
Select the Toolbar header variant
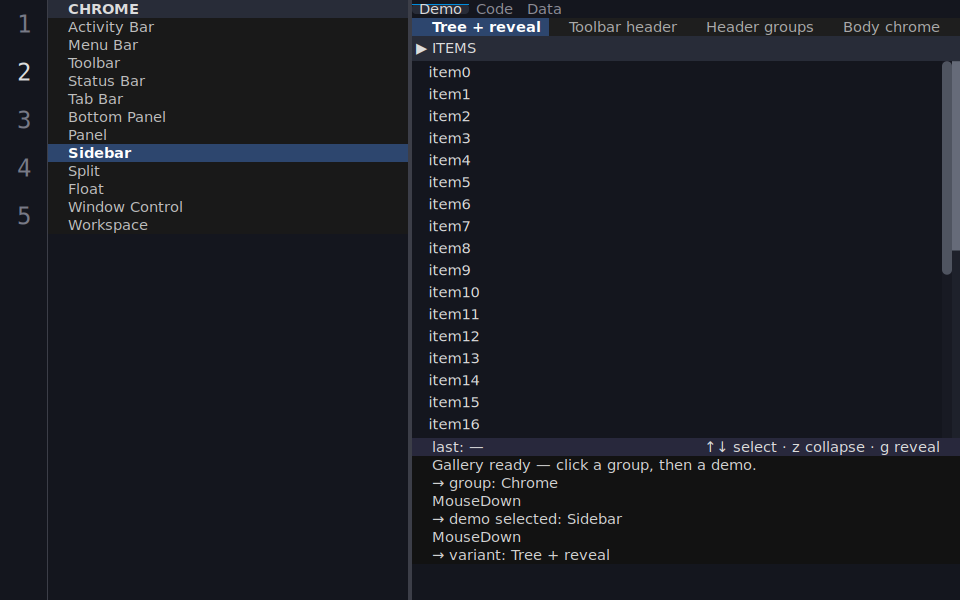pyautogui.click(x=623, y=27)
